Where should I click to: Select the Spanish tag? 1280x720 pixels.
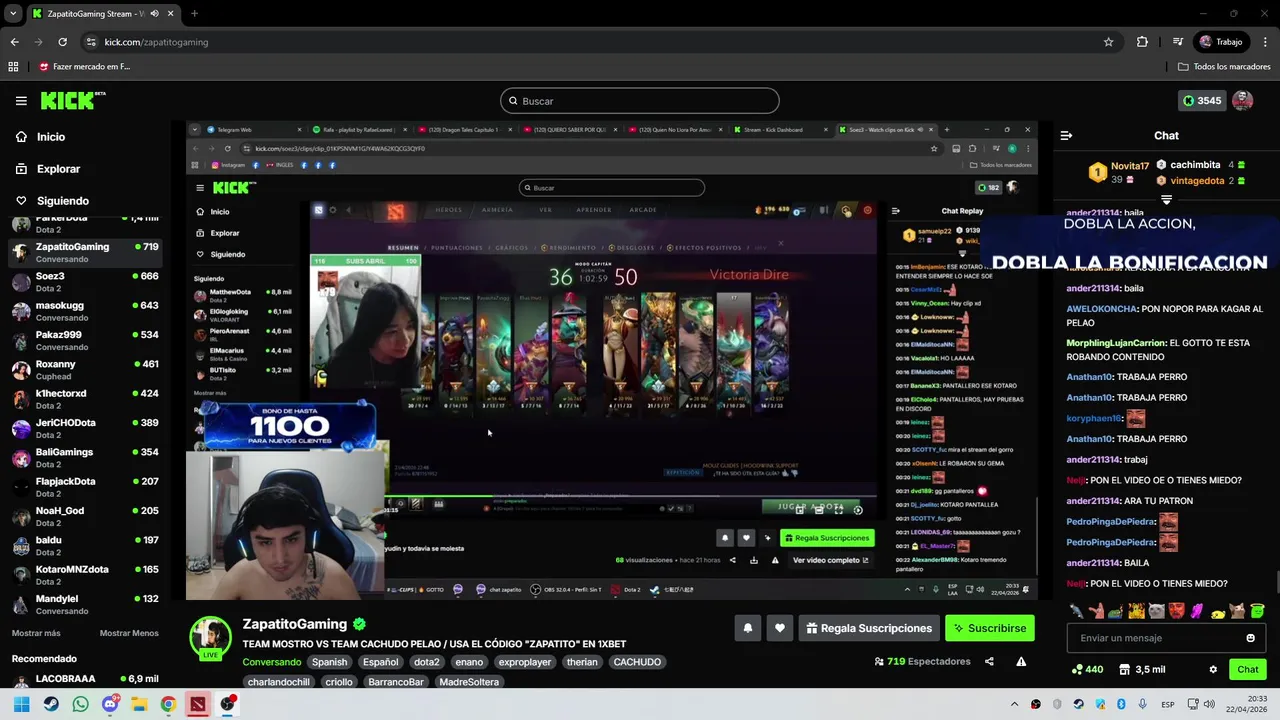point(329,662)
